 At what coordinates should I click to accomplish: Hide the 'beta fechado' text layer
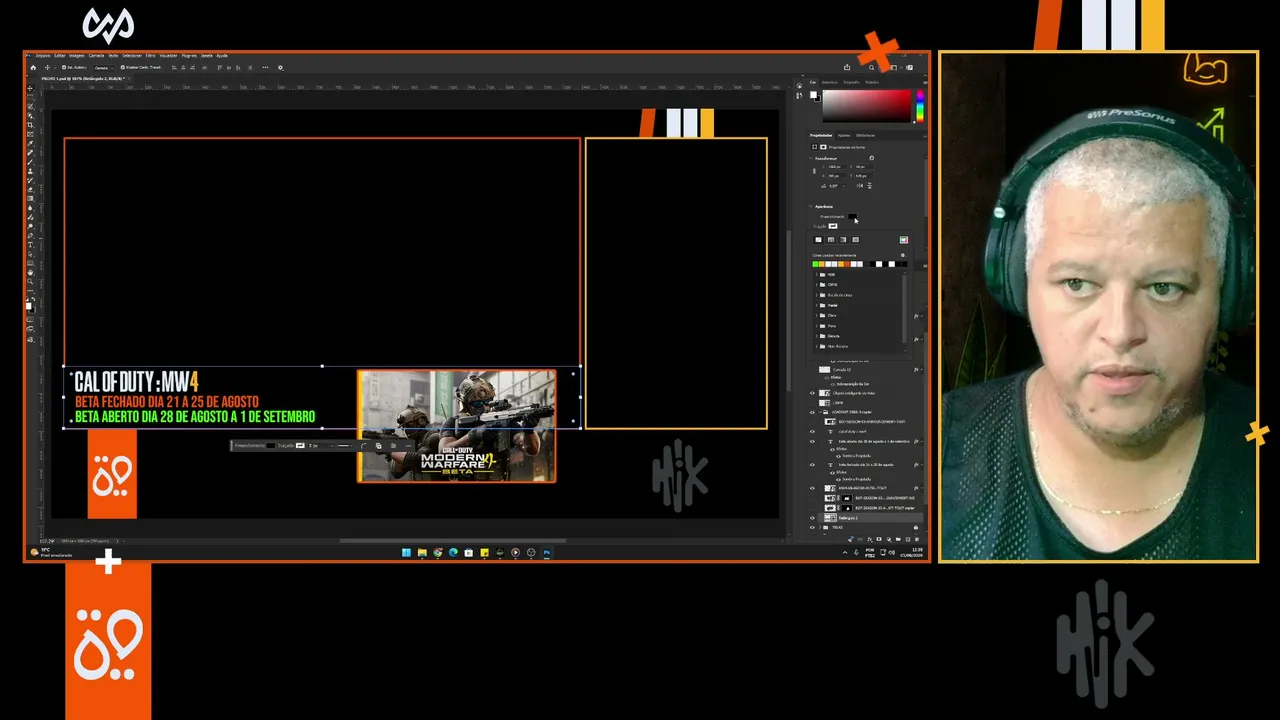point(812,464)
